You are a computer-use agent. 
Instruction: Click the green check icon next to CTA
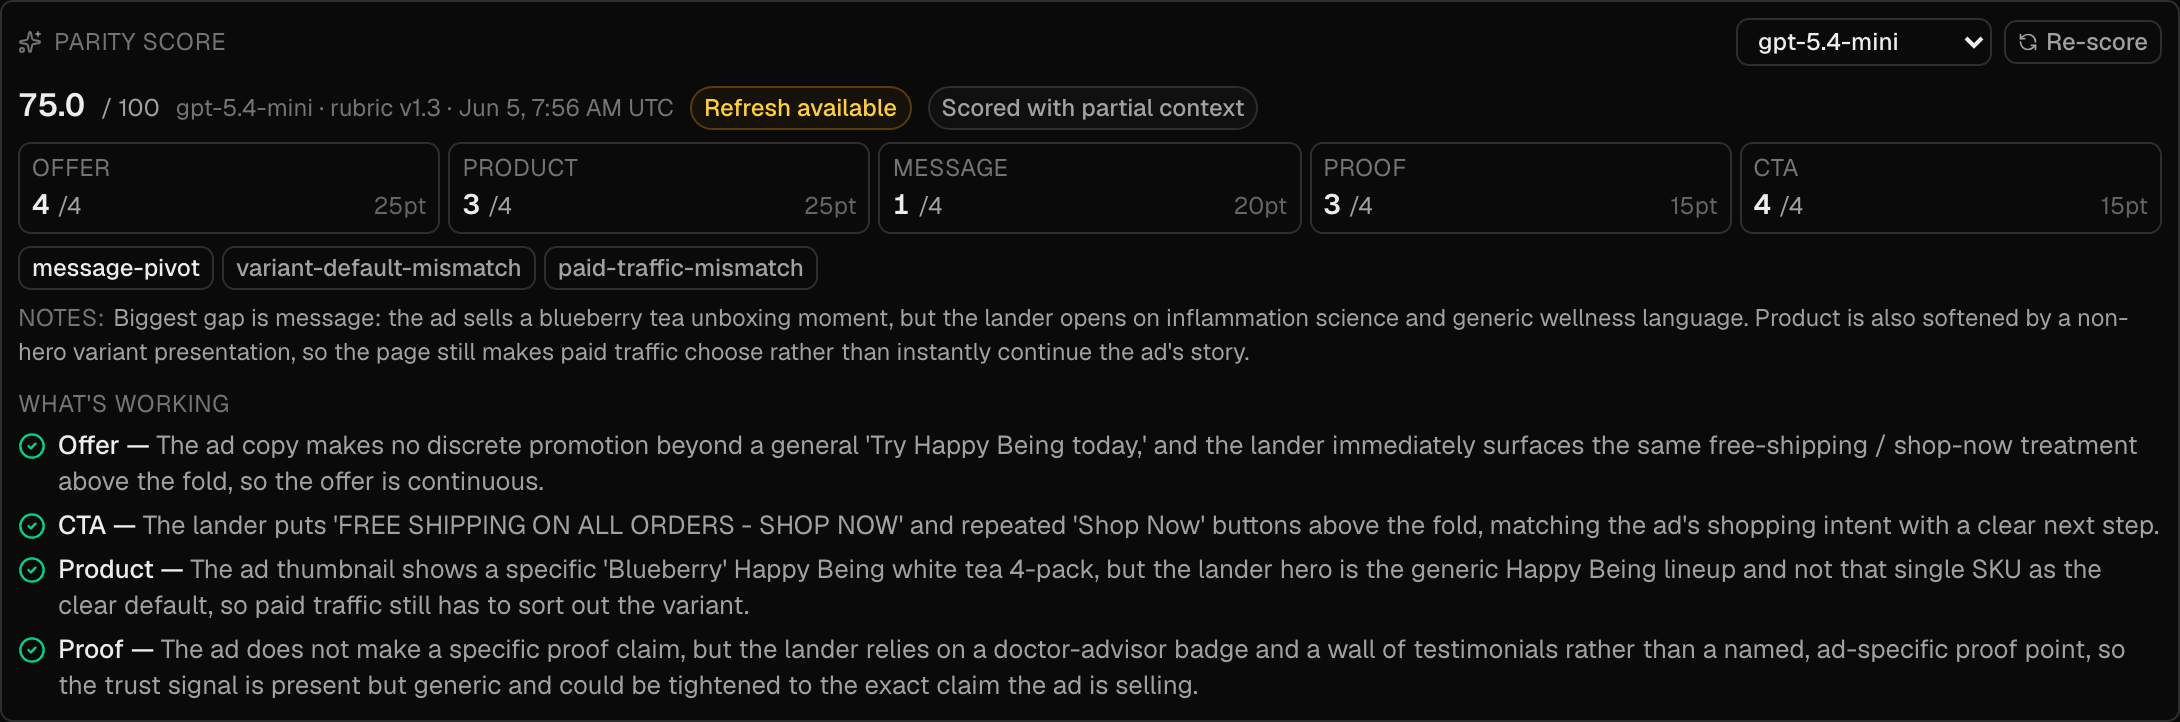32,526
